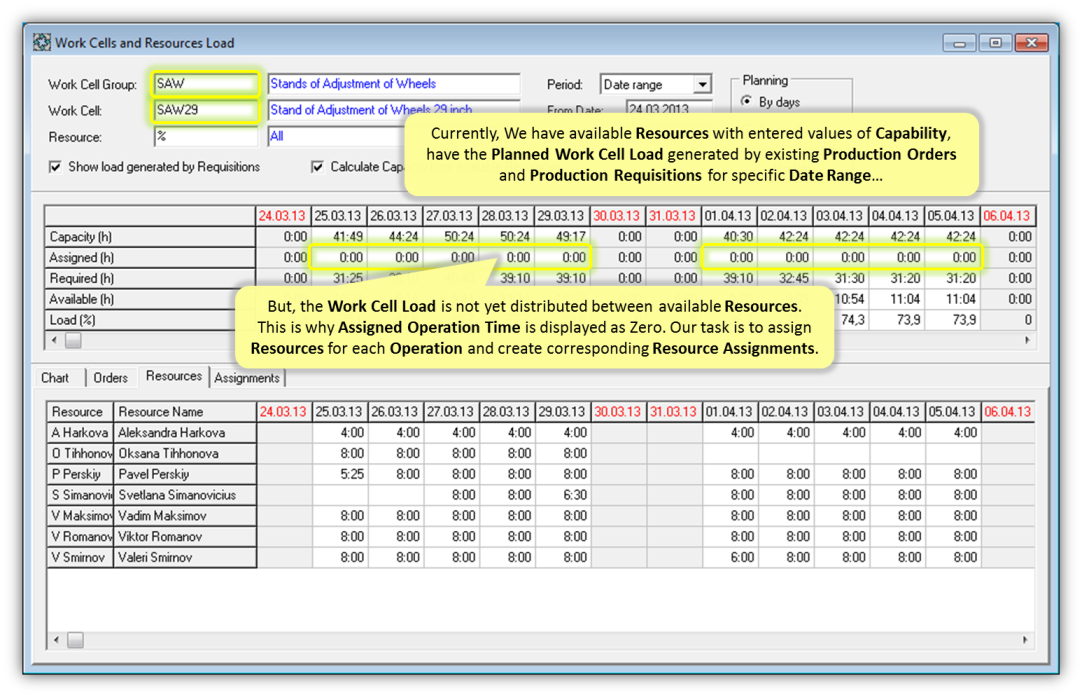Select resource row O Tihhonov
Viewport: 1082px width, 697px height.
pyautogui.click(x=80, y=453)
